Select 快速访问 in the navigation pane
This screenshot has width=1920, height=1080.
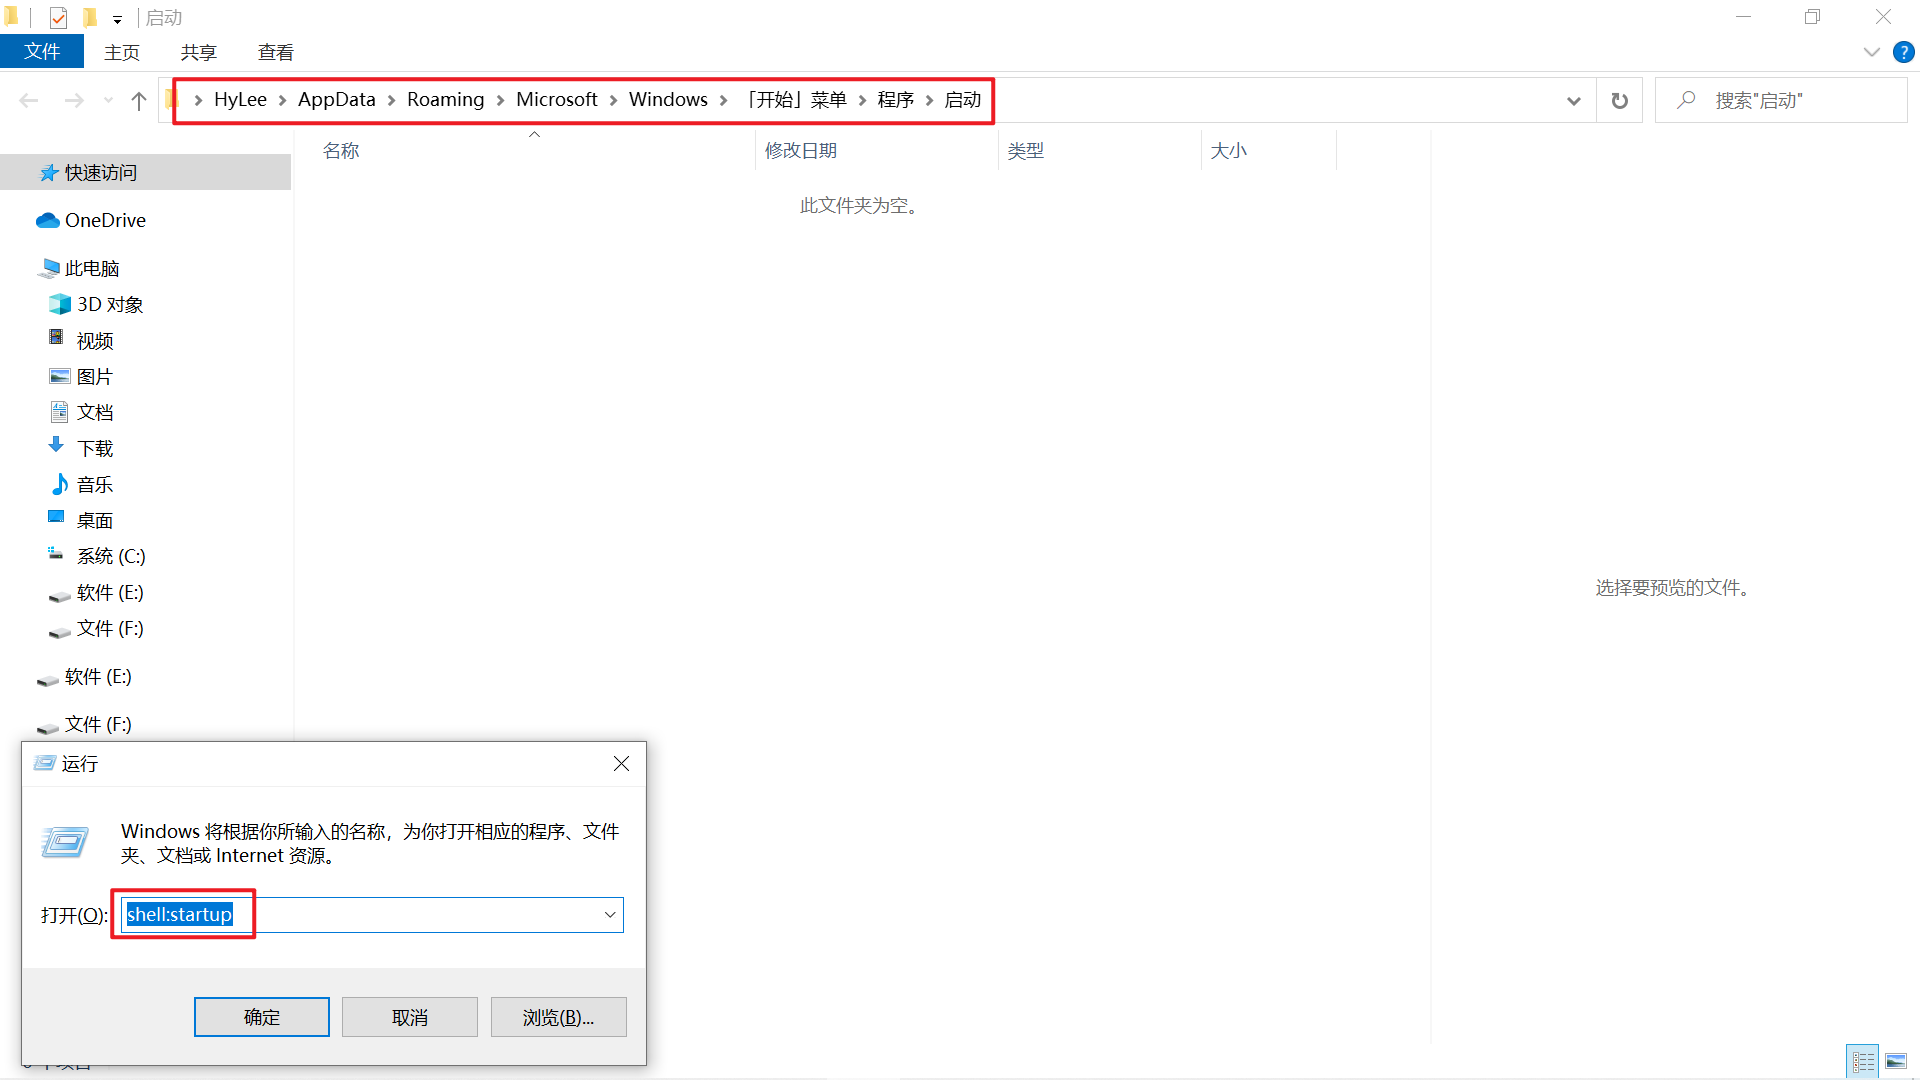coord(146,172)
